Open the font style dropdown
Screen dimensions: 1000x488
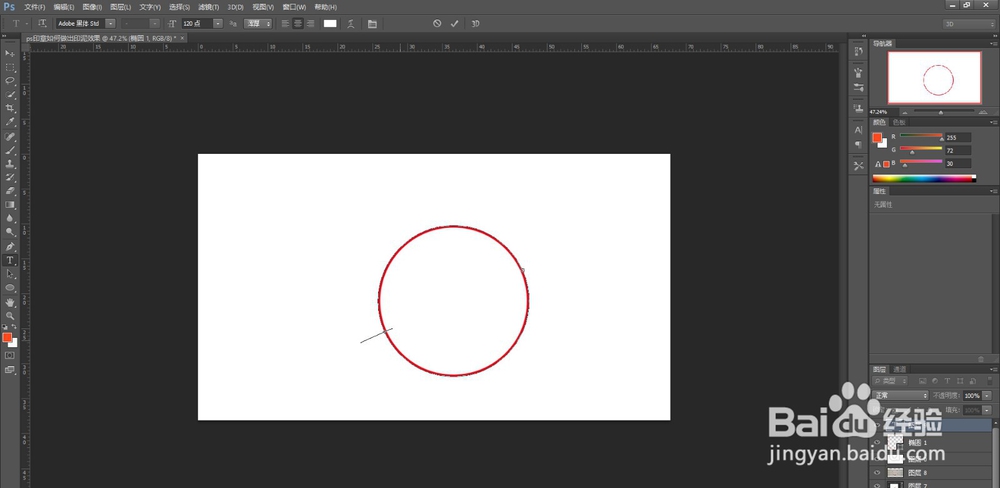click(154, 24)
